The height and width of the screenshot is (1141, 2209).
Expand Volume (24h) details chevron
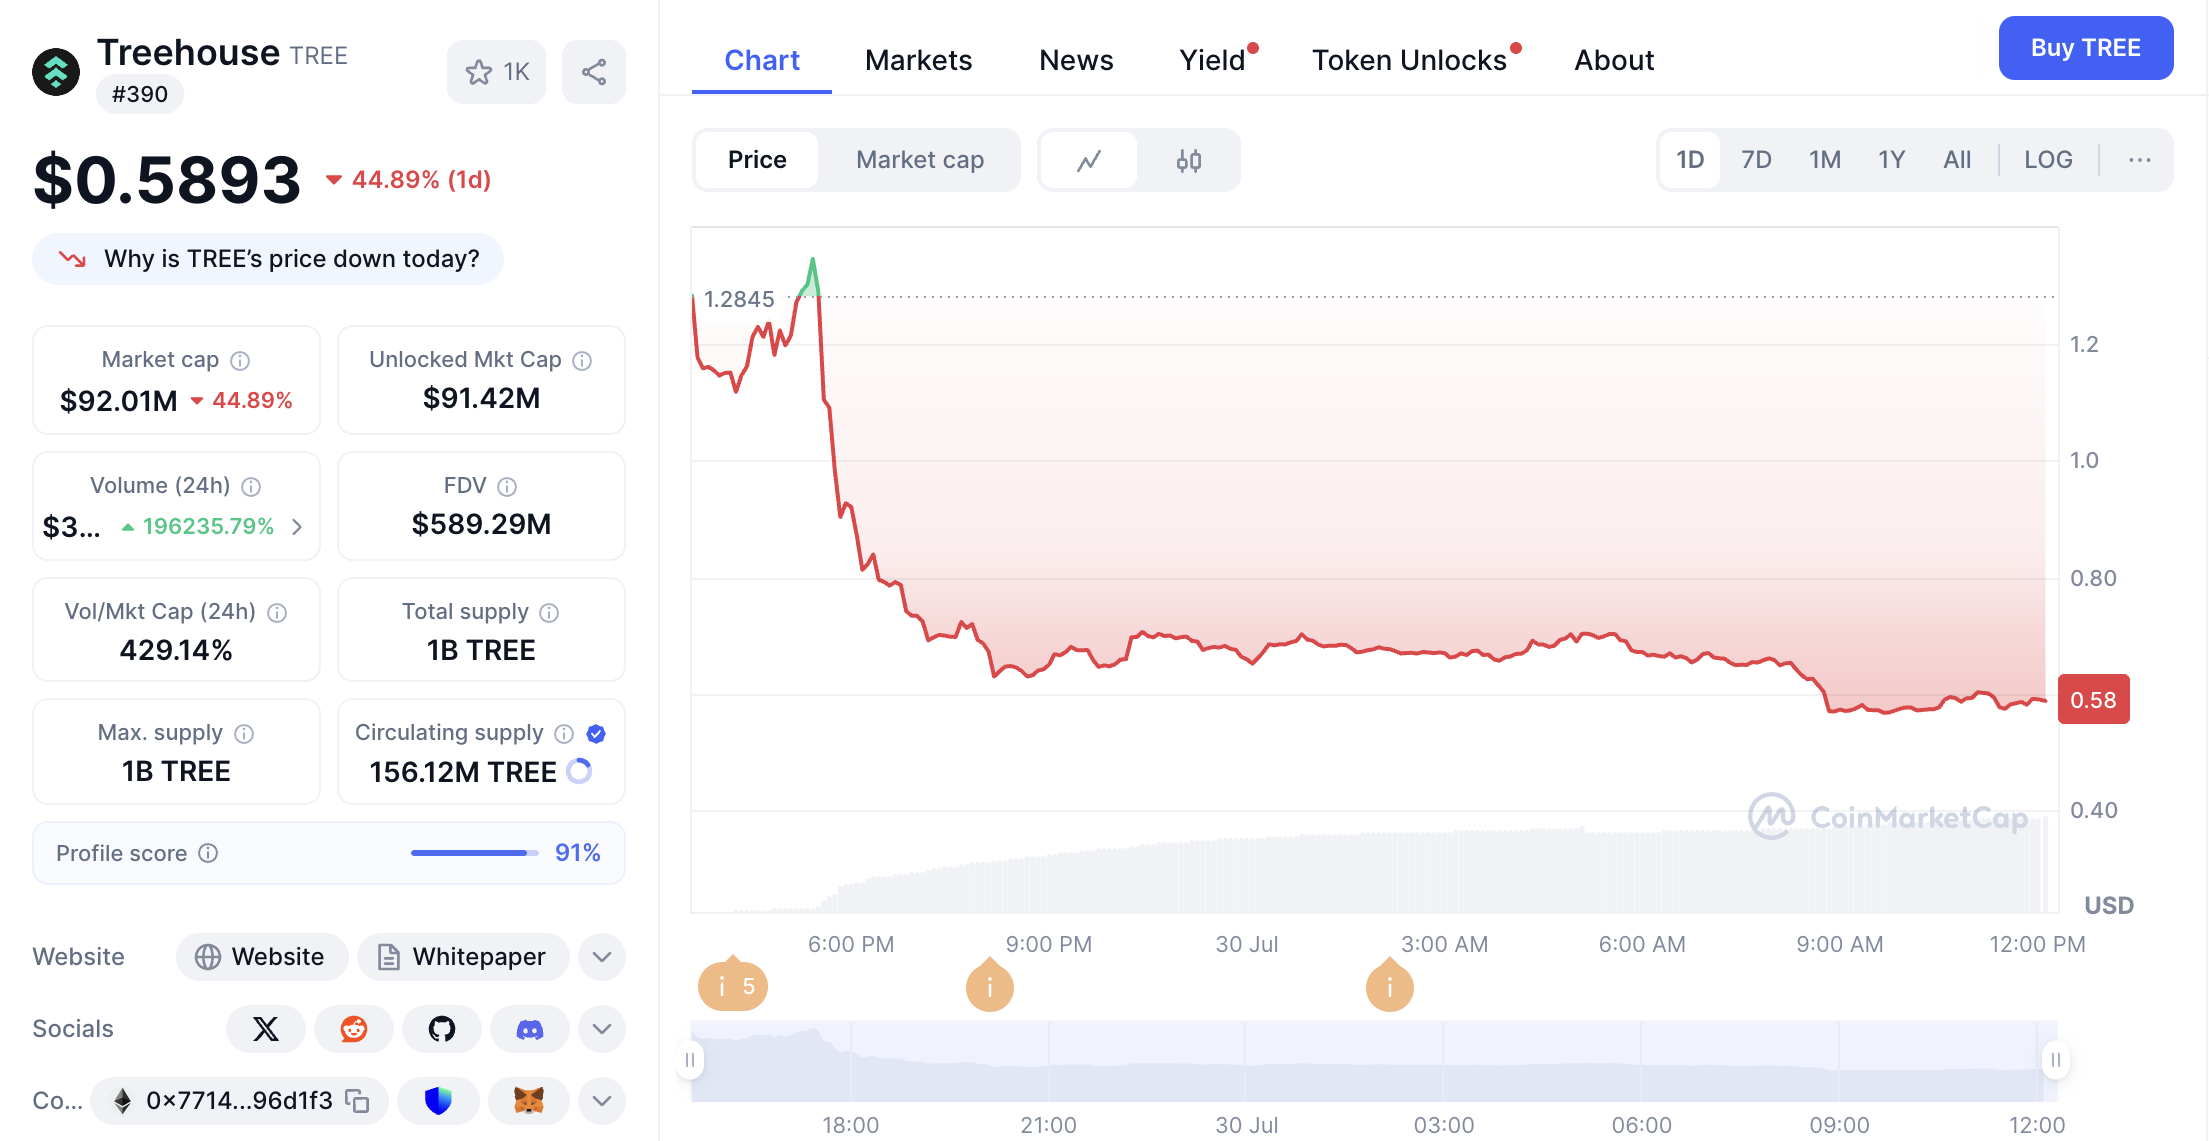tap(297, 527)
